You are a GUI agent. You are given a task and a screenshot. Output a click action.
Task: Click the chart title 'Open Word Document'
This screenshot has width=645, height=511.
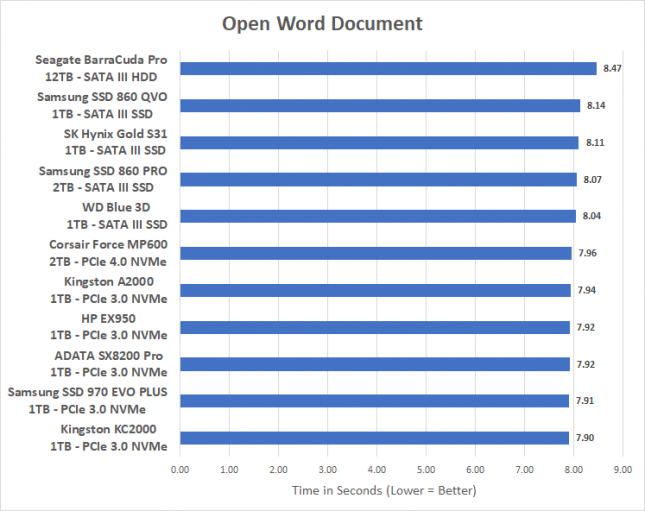tap(322, 23)
